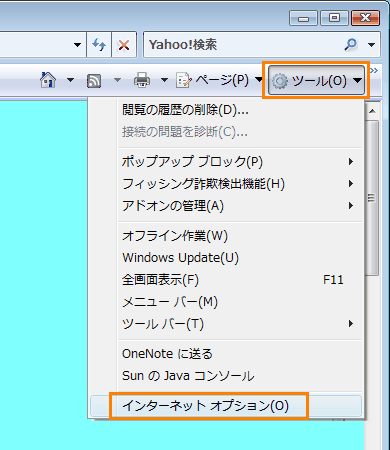
Task: Toggle 全画面表示(F) full screen
Action: pos(226,280)
